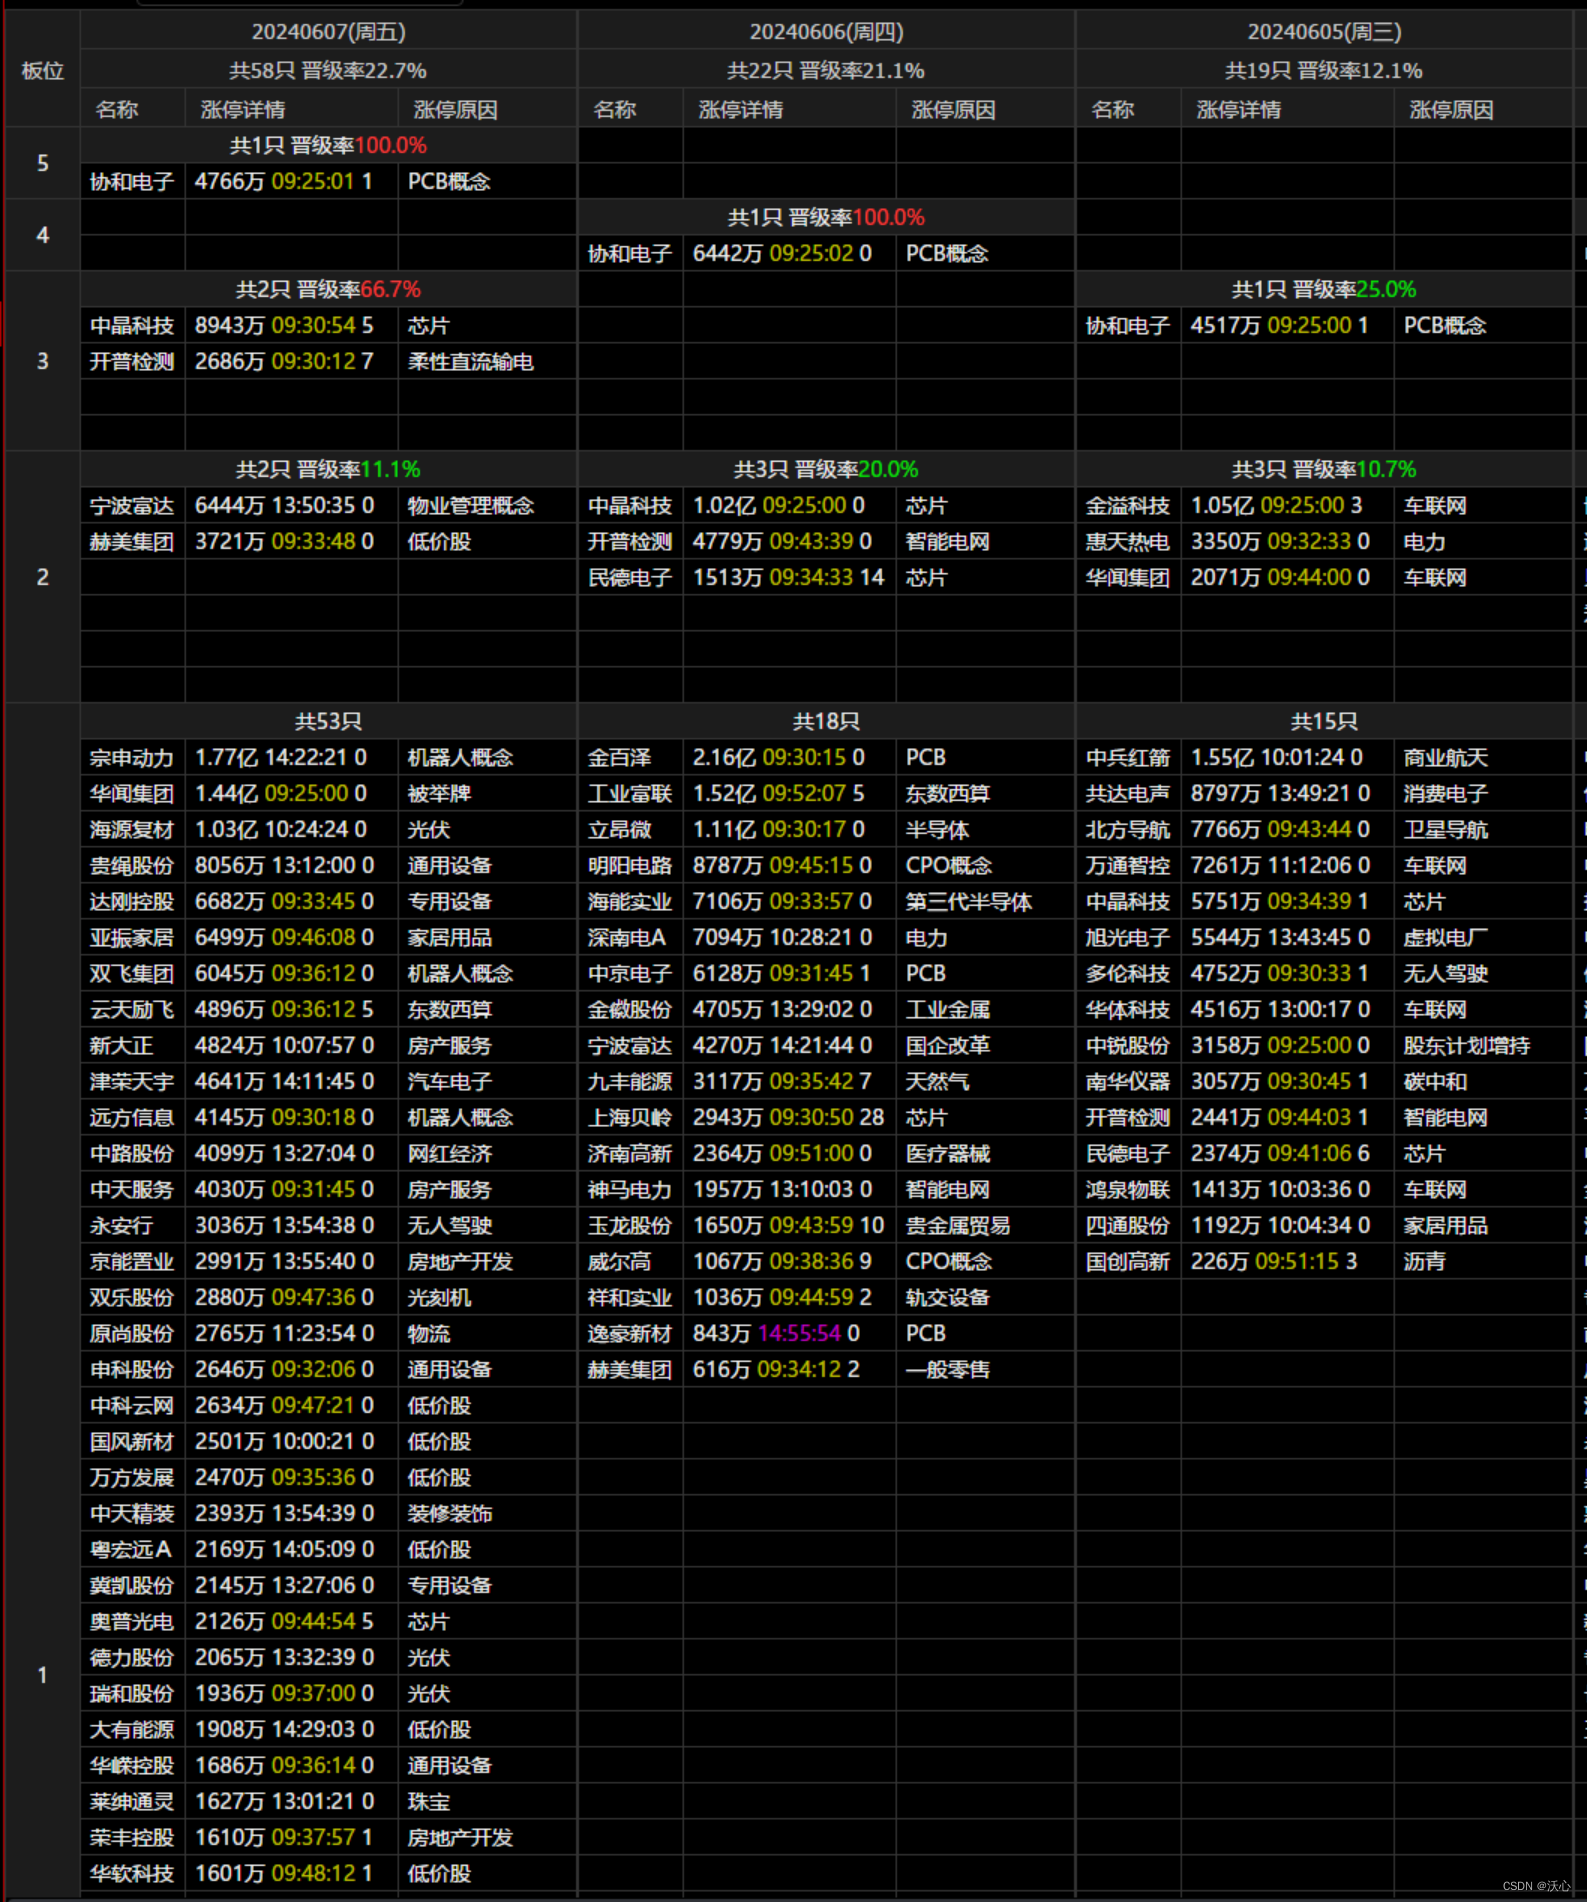Select stock 海源复材
Viewport: 1587px width, 1902px height.
(132, 830)
